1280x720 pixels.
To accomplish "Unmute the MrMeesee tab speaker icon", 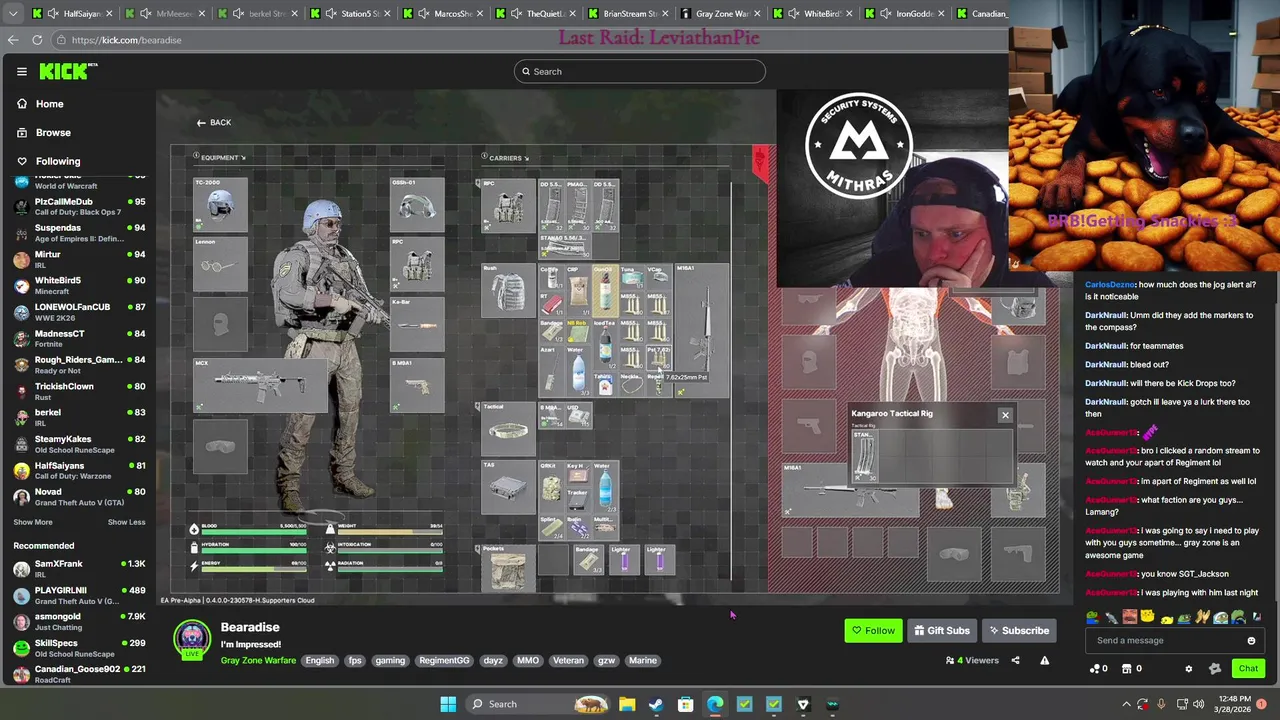I will pos(147,14).
